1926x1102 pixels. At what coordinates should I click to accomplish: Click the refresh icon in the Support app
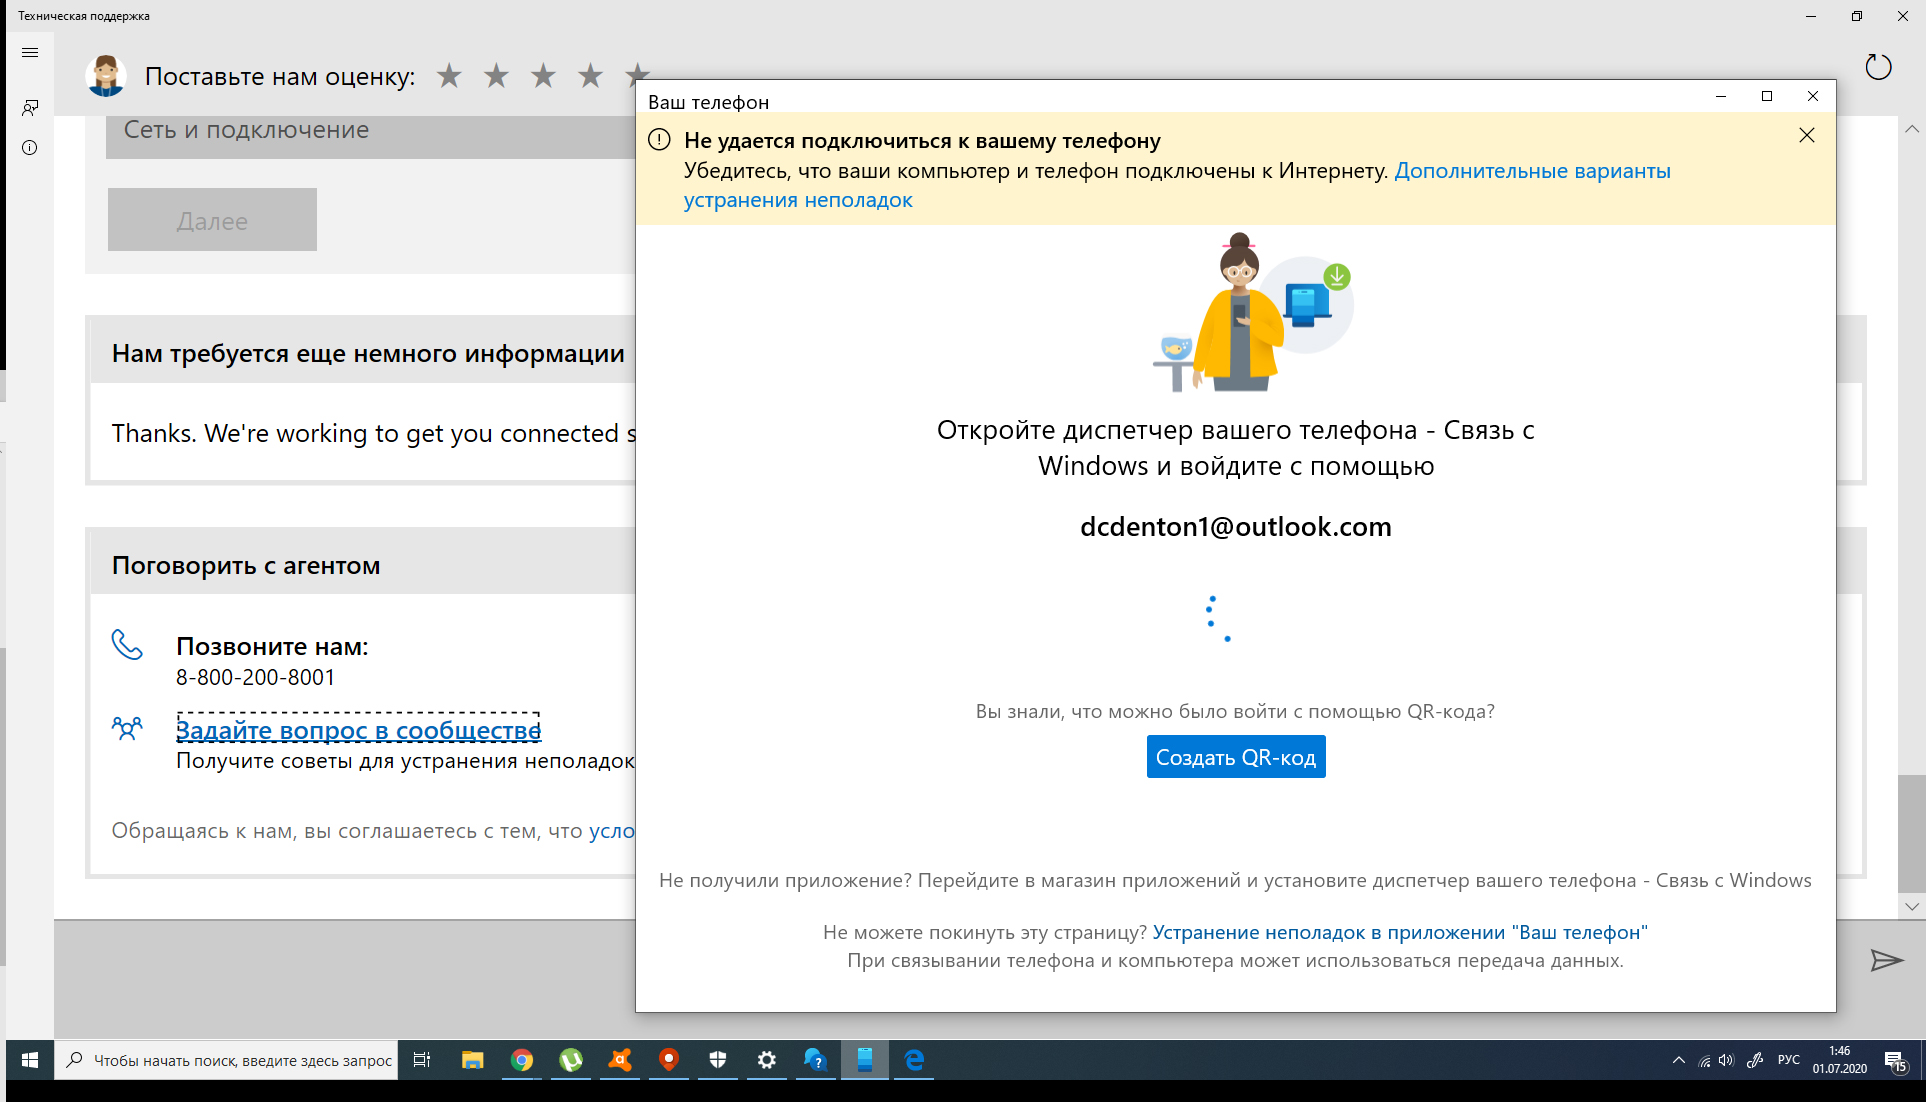click(x=1879, y=67)
